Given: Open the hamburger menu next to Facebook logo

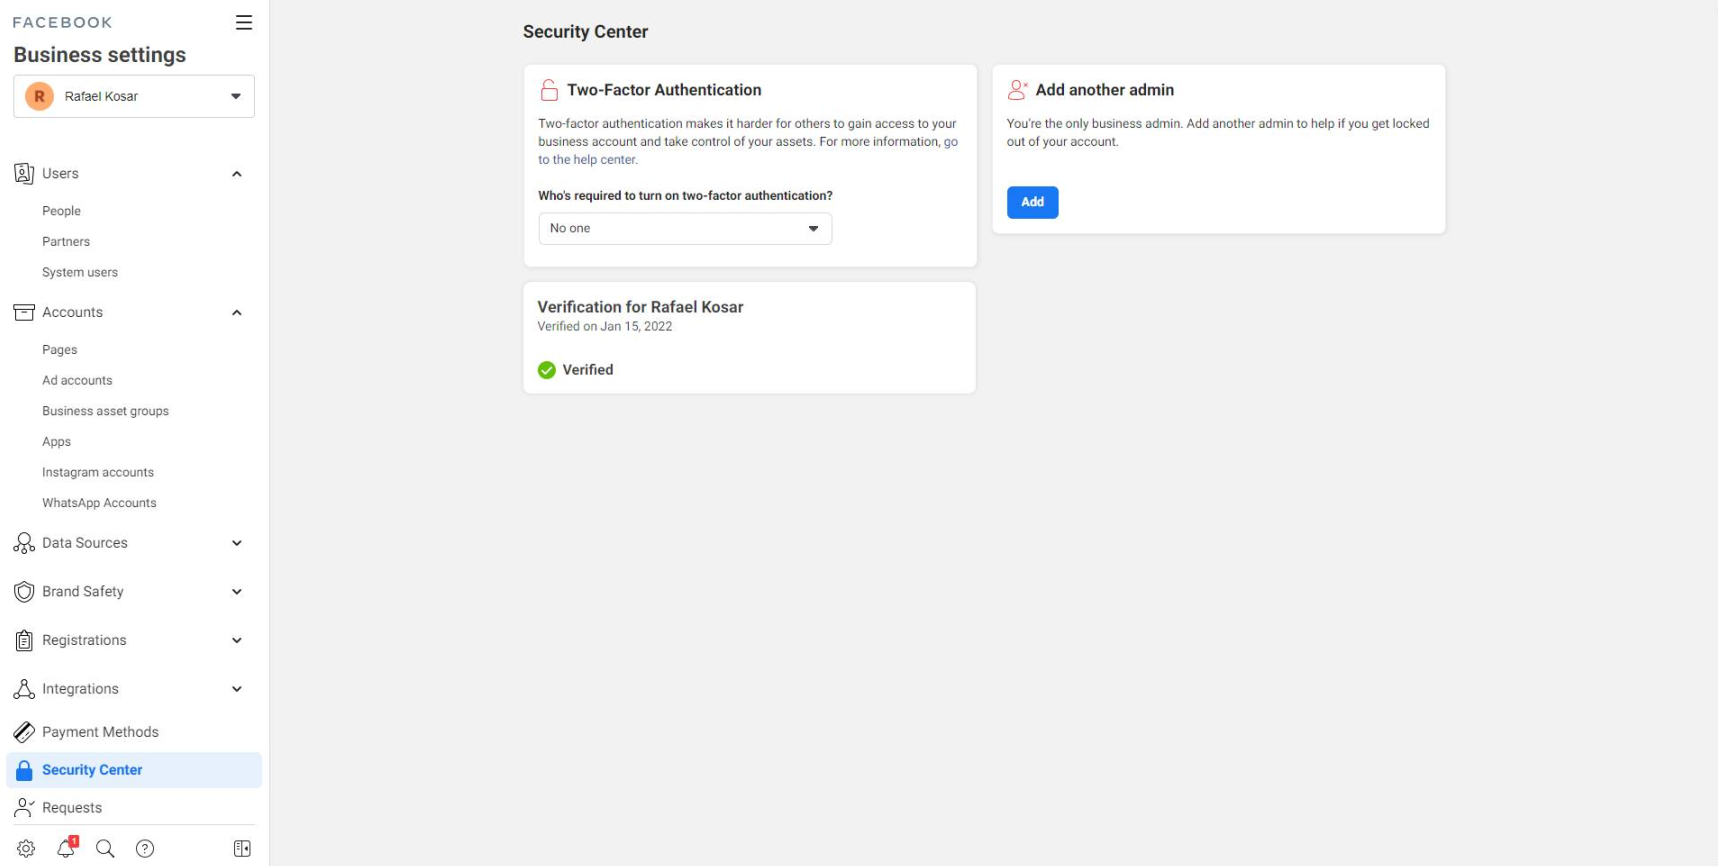Looking at the screenshot, I should click(244, 22).
